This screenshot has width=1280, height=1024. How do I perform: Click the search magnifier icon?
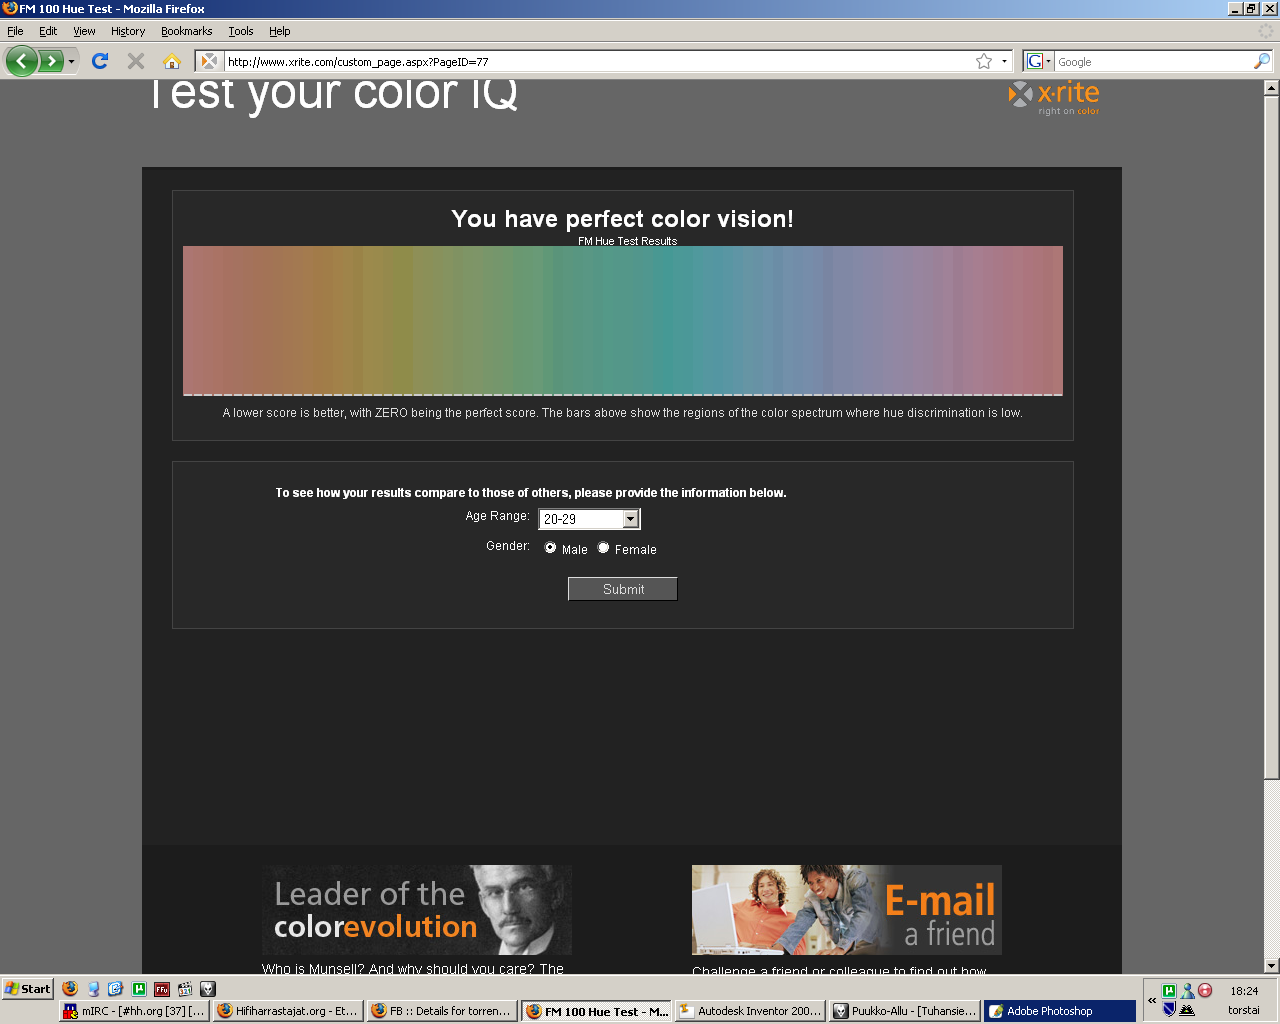coord(1261,62)
